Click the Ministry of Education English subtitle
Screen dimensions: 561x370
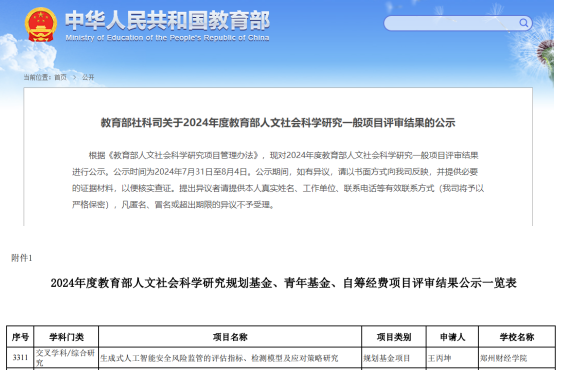(167, 38)
